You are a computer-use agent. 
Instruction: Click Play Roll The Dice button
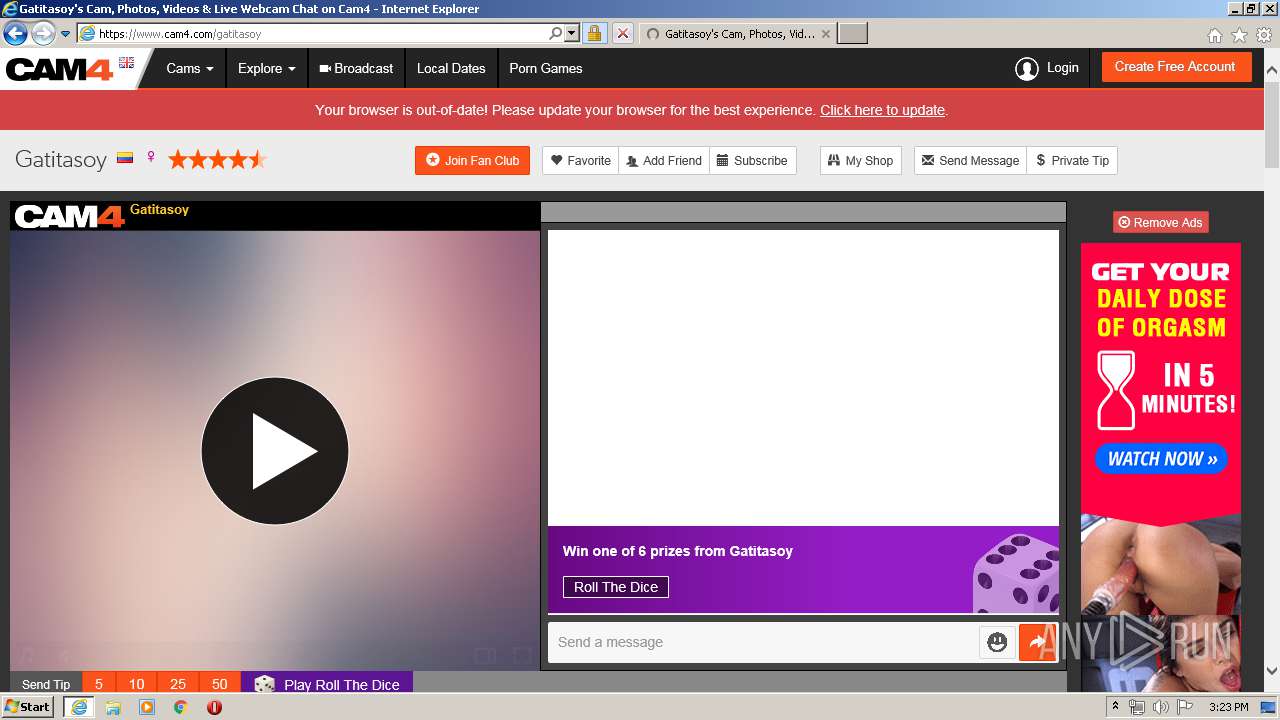coord(327,684)
